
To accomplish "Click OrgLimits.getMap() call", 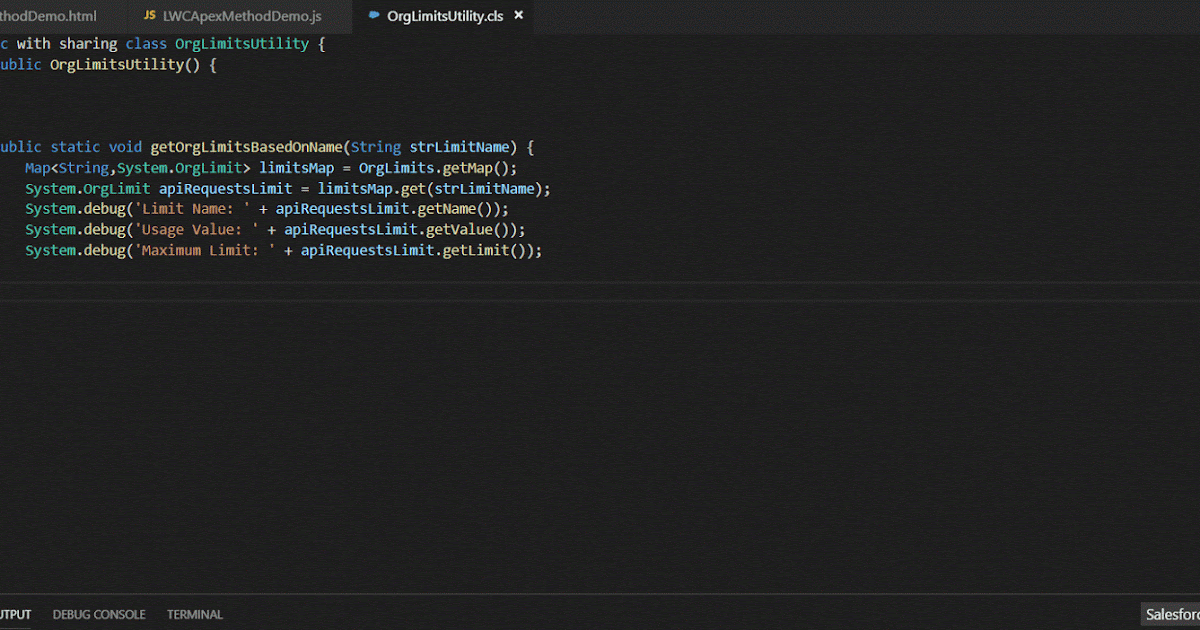I will [x=434, y=168].
